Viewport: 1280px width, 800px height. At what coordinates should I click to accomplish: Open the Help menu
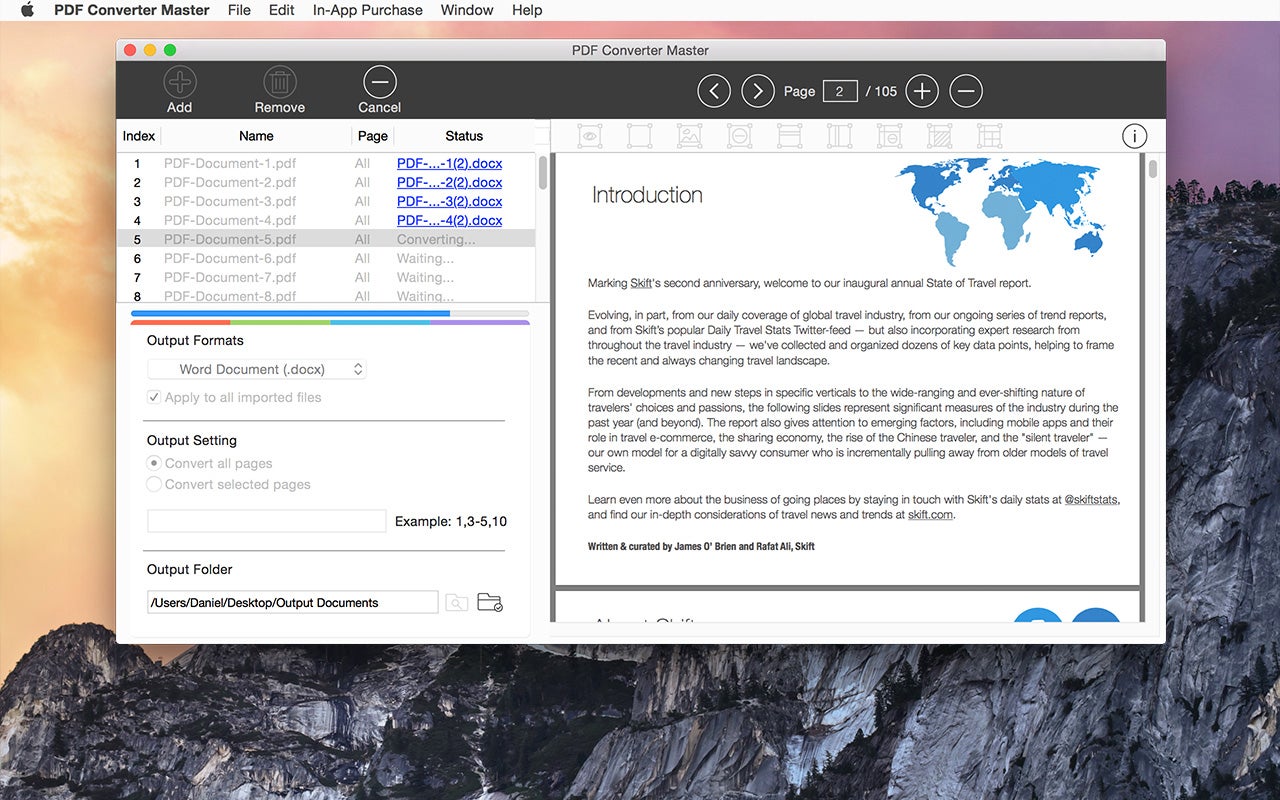[x=527, y=10]
